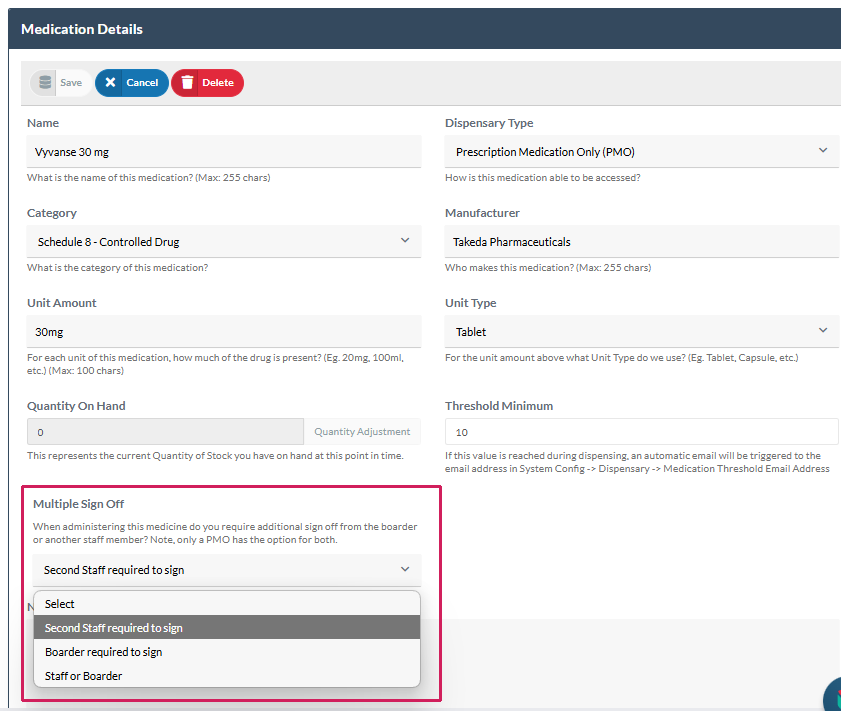
Task: Choose Boarder required to sign option
Action: (x=227, y=651)
